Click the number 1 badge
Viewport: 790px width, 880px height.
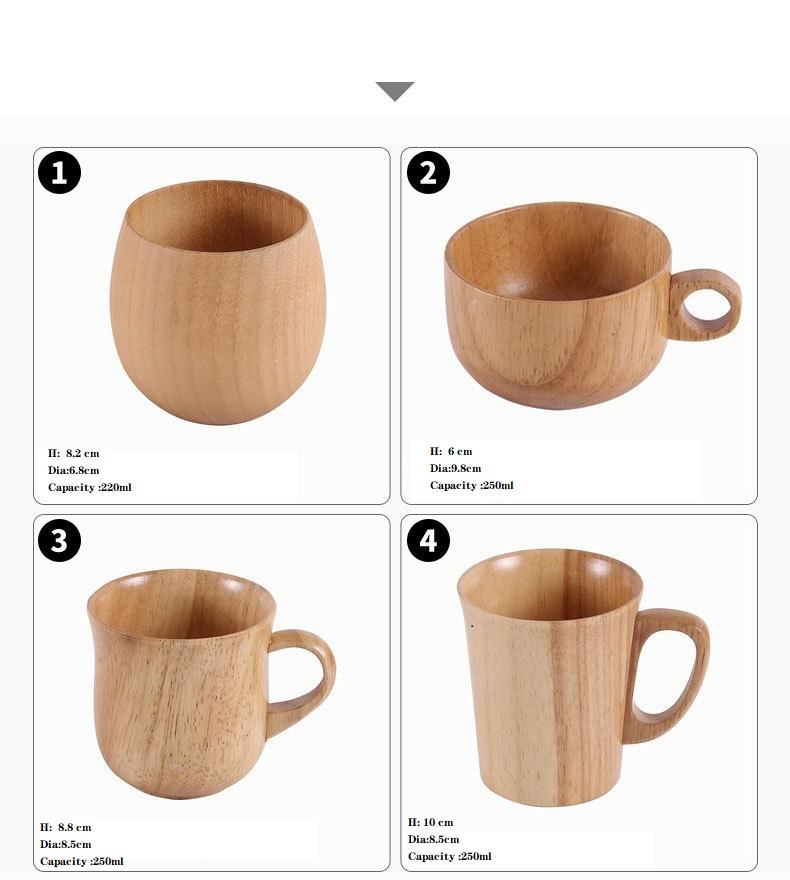click(59, 172)
